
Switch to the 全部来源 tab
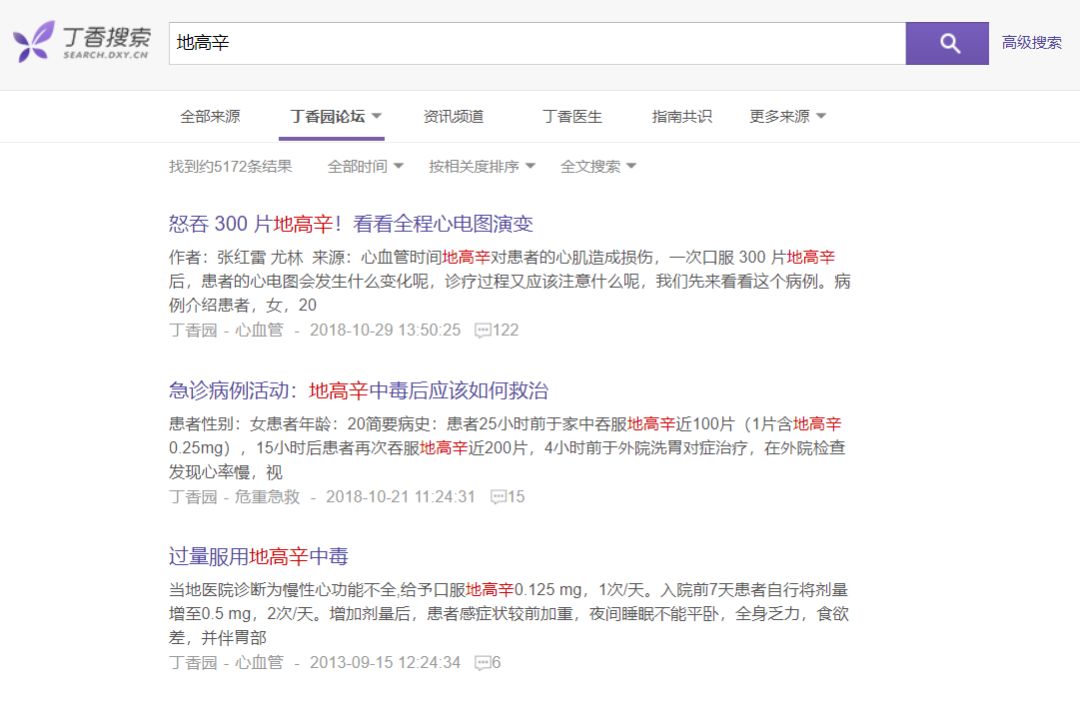click(x=210, y=116)
